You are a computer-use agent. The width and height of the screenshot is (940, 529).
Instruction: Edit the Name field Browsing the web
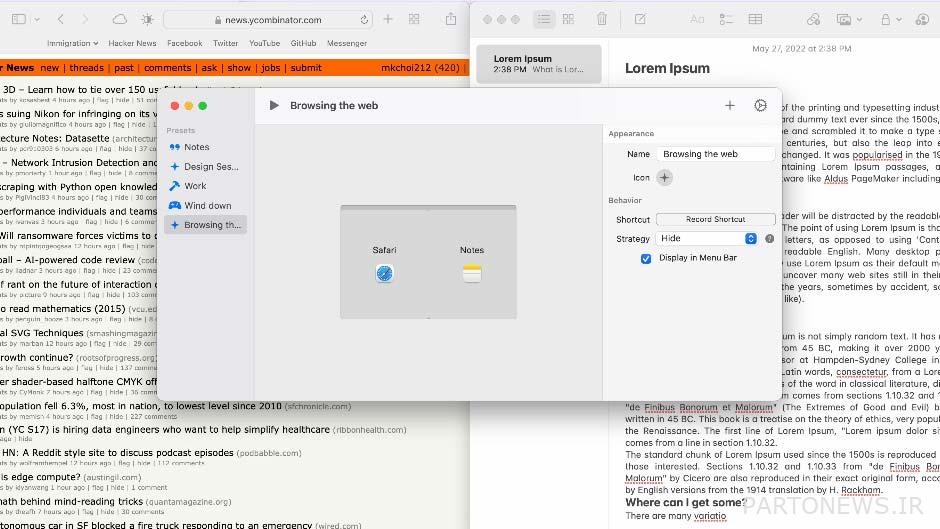pyautogui.click(x=716, y=154)
